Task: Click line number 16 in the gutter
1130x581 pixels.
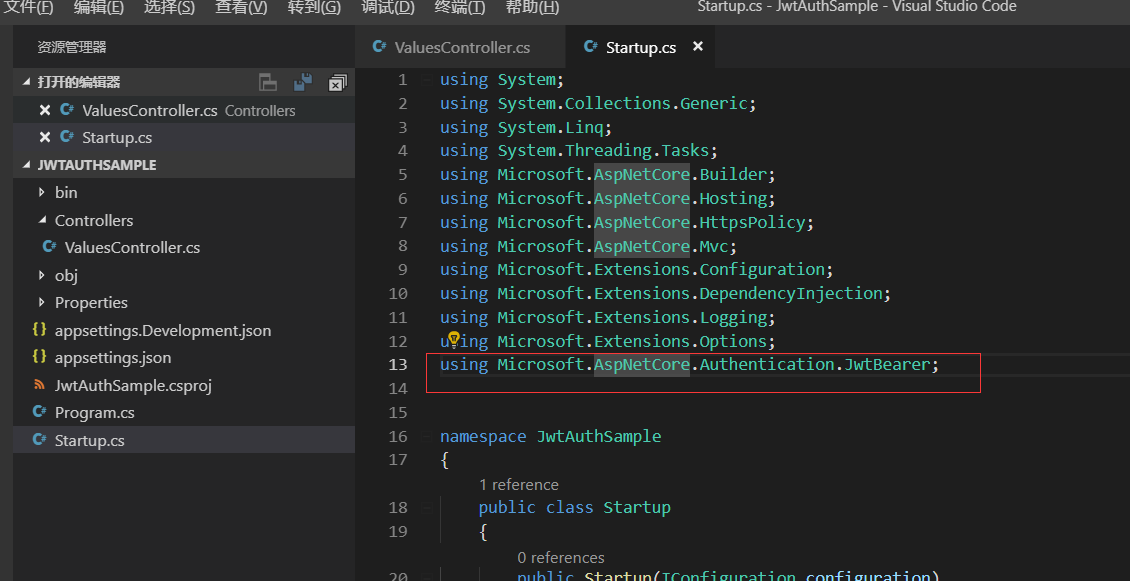Action: click(x=399, y=436)
